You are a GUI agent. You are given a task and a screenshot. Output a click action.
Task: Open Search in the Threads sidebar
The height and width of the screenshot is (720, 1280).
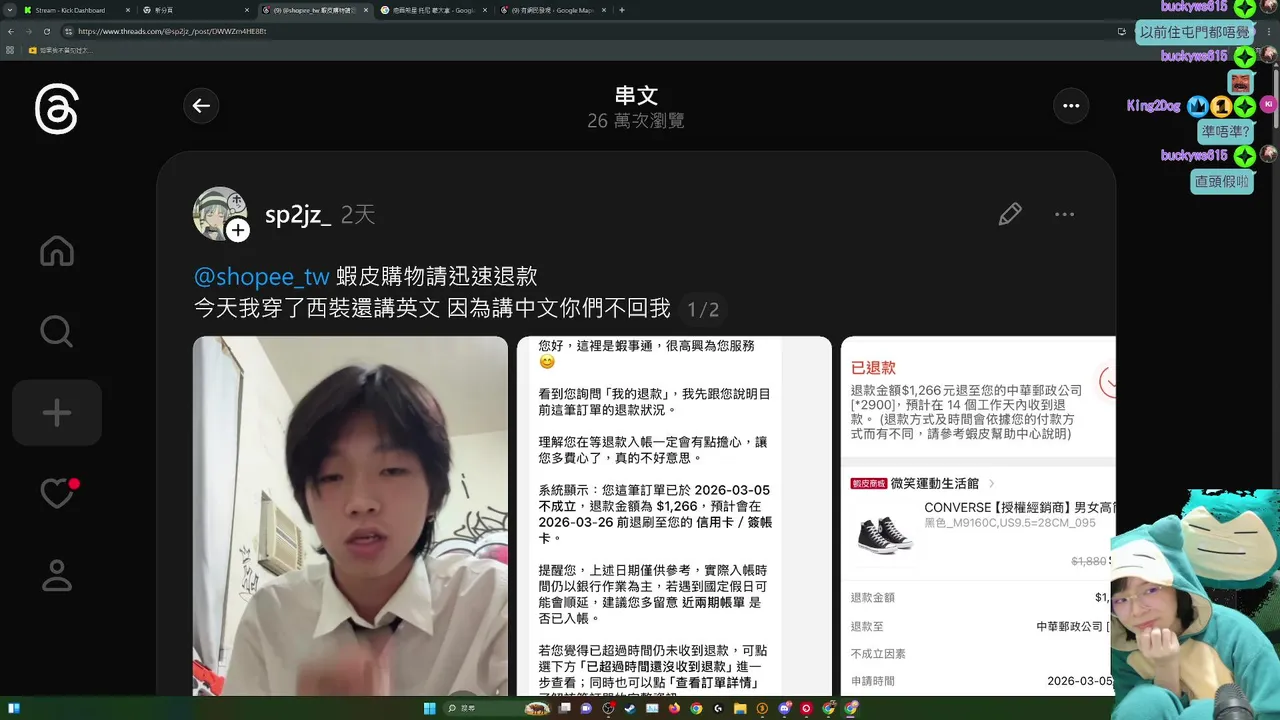click(x=56, y=331)
